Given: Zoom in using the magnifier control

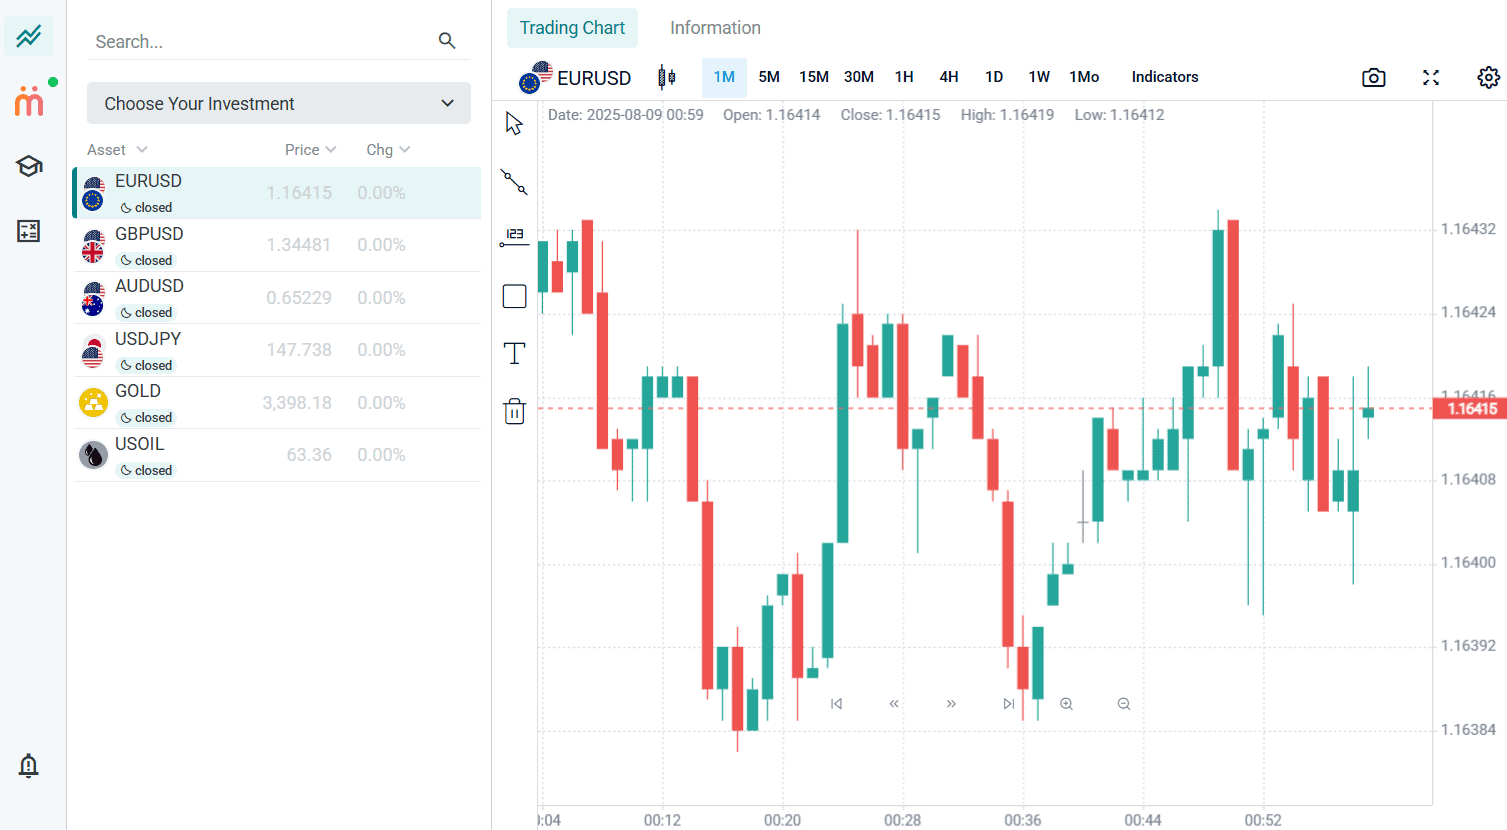Looking at the screenshot, I should tap(1065, 703).
